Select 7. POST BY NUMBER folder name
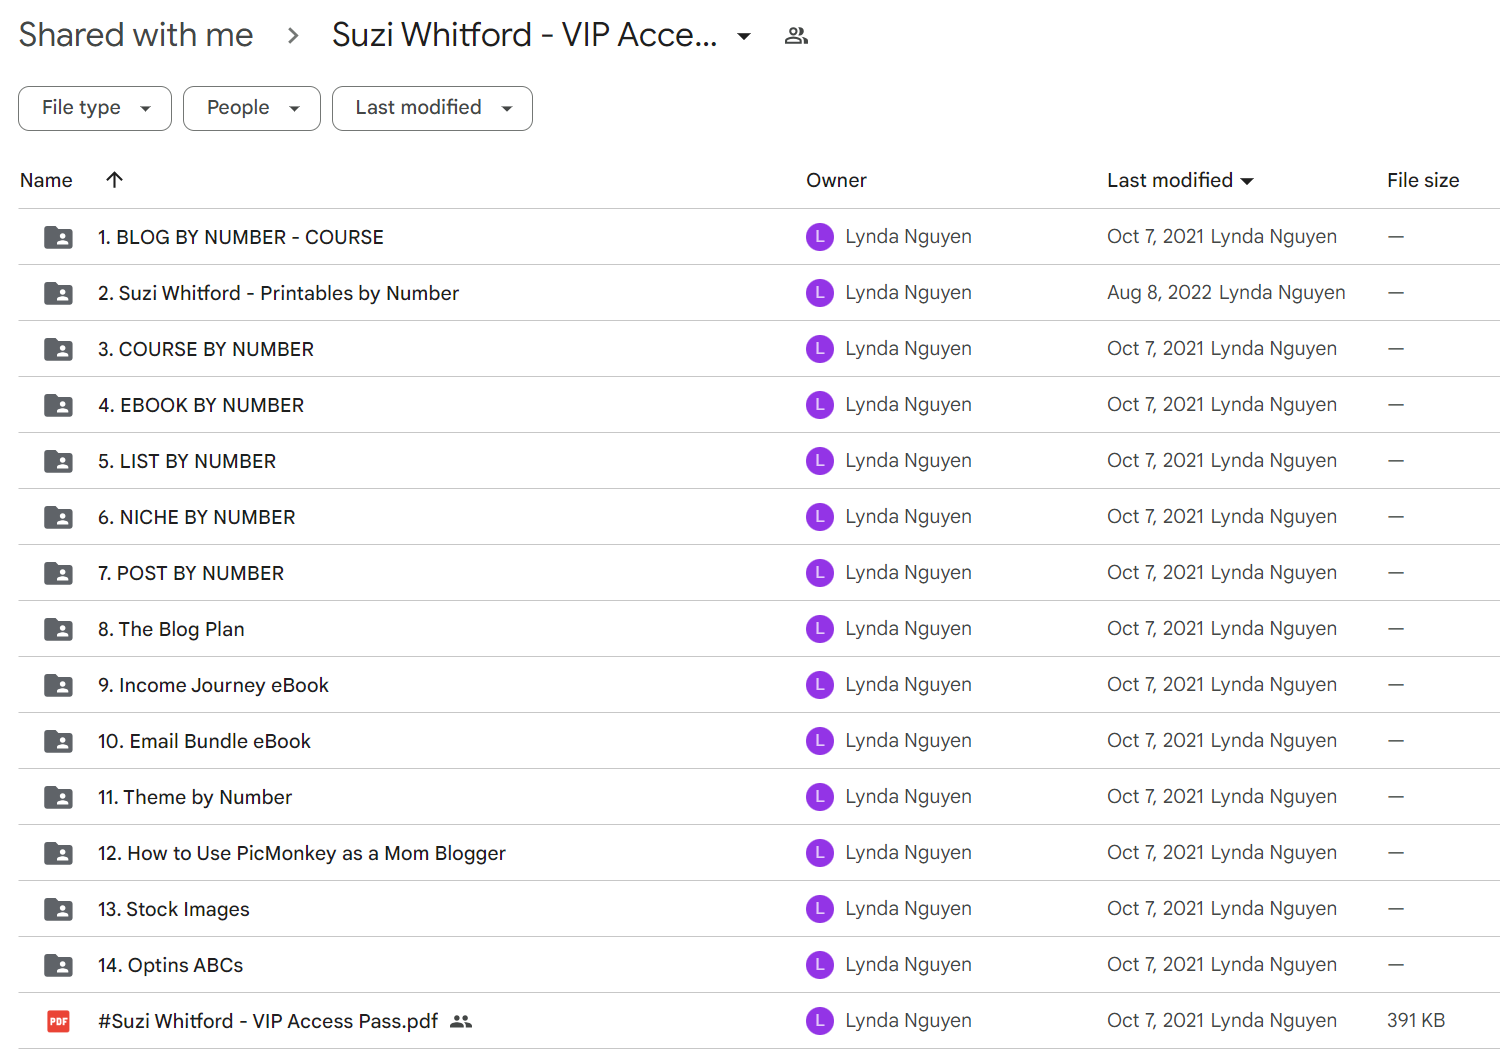The image size is (1500, 1056). pyautogui.click(x=191, y=573)
